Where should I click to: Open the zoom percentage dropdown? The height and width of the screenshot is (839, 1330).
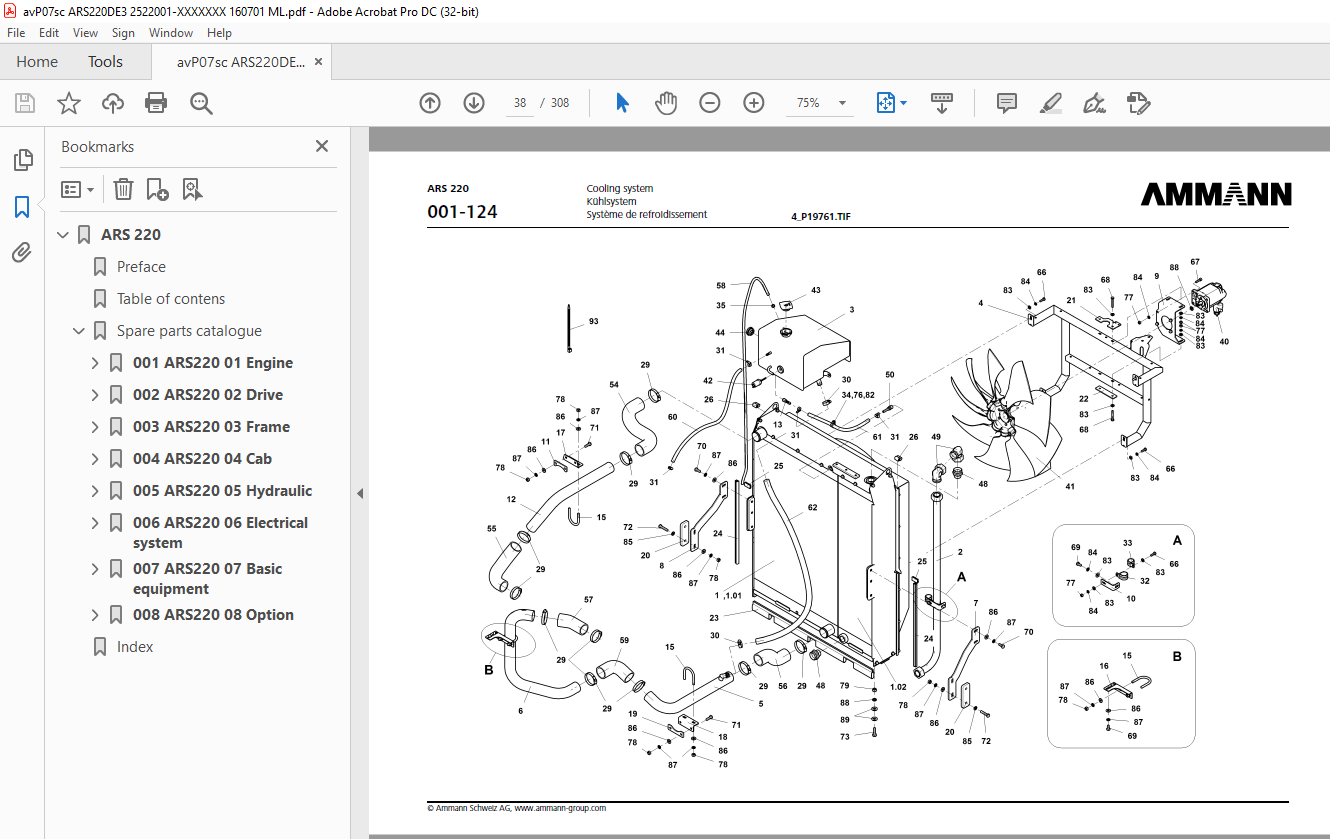click(x=842, y=103)
